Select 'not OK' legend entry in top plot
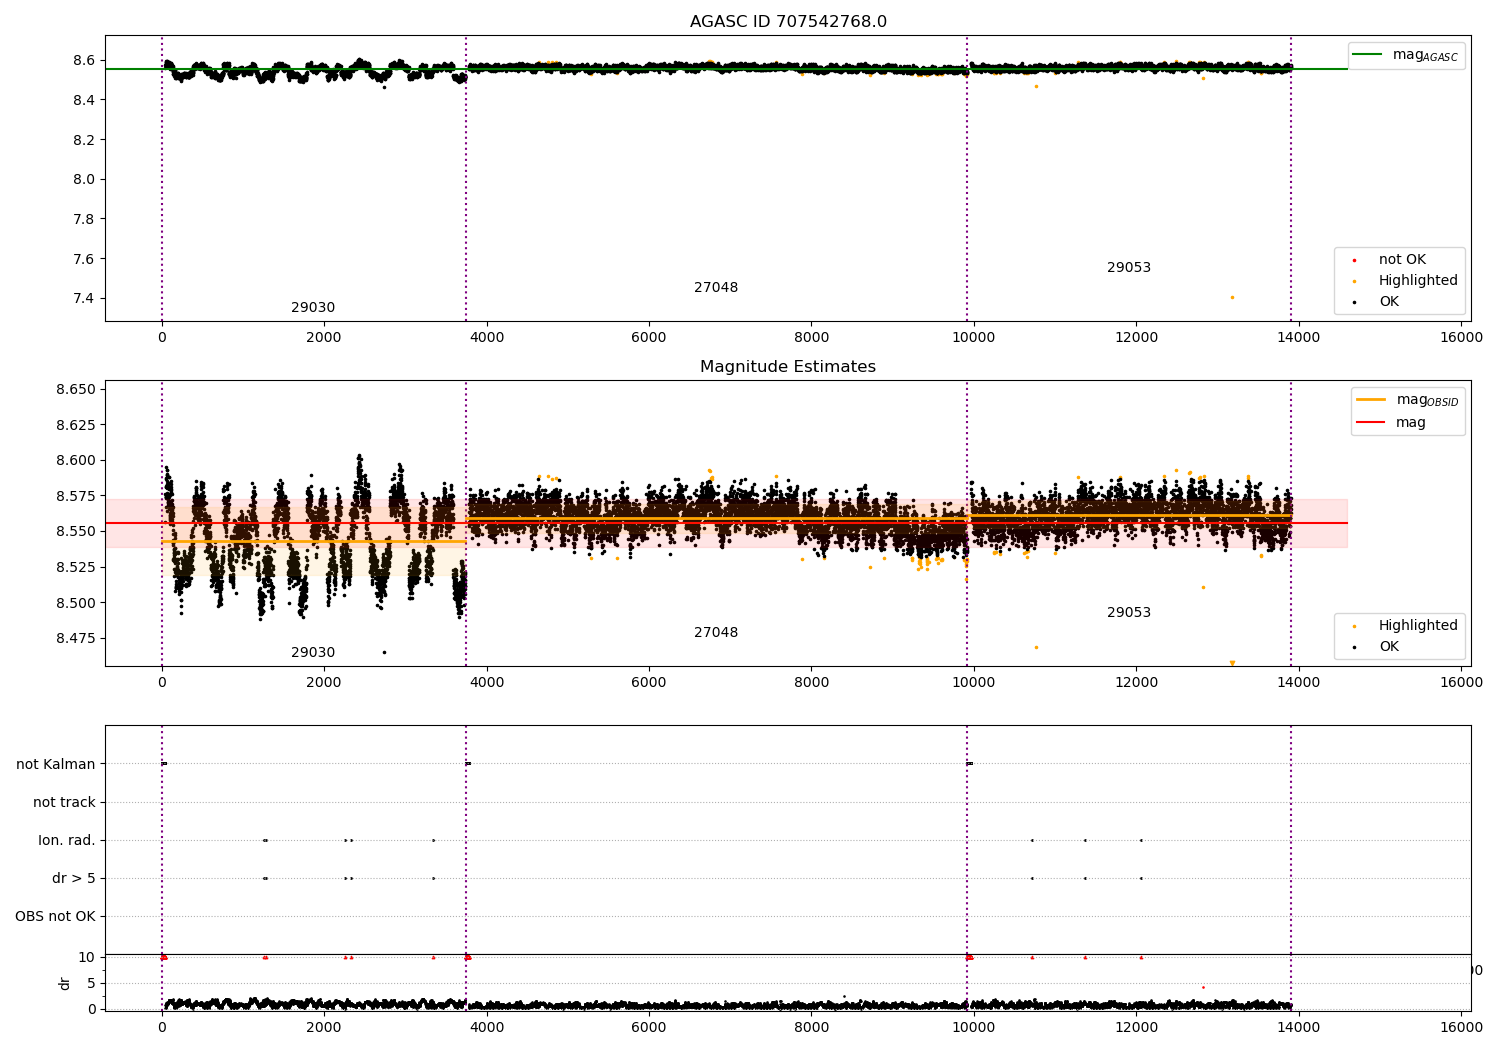The width and height of the screenshot is (1500, 1050). (x=1402, y=260)
